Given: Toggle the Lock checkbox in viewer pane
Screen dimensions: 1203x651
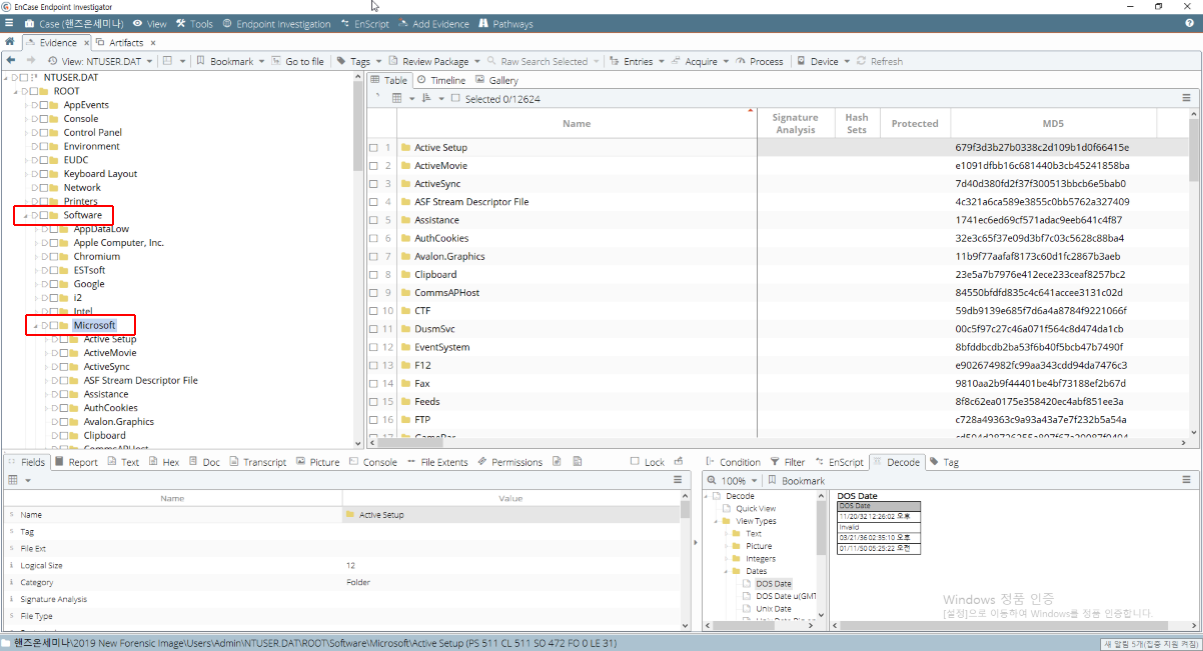Looking at the screenshot, I should point(636,462).
